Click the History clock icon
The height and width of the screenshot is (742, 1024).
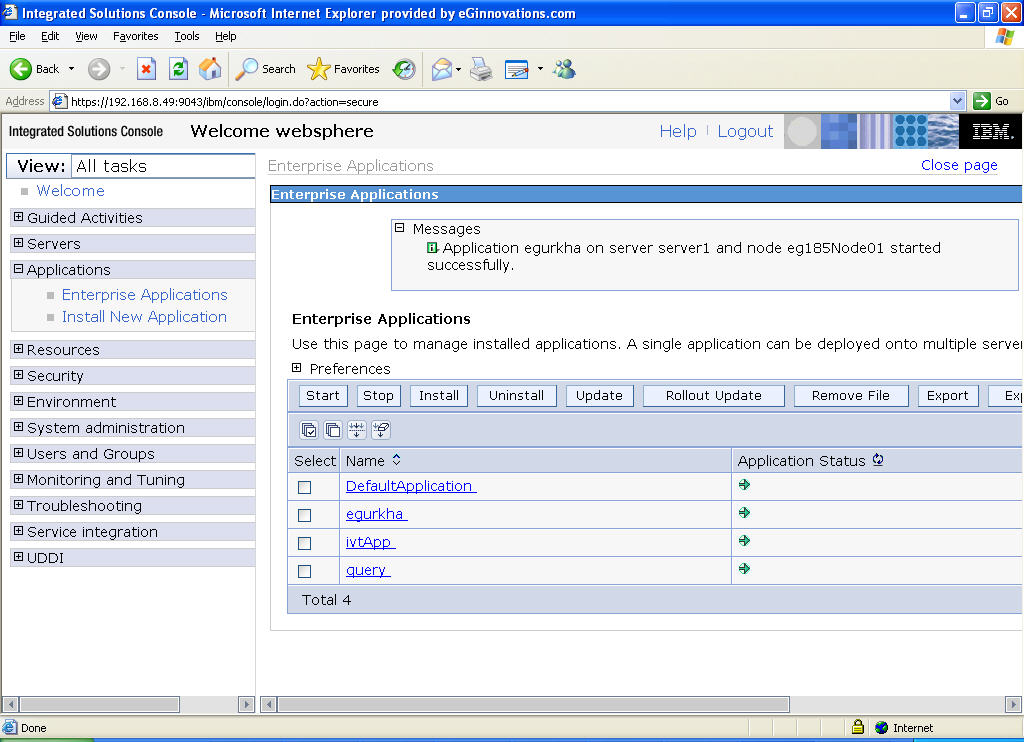click(404, 69)
